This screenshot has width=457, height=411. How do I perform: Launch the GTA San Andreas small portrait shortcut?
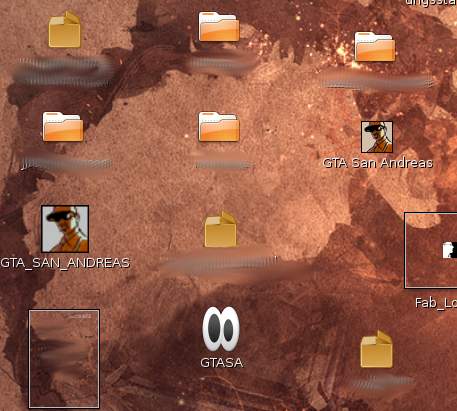click(377, 137)
